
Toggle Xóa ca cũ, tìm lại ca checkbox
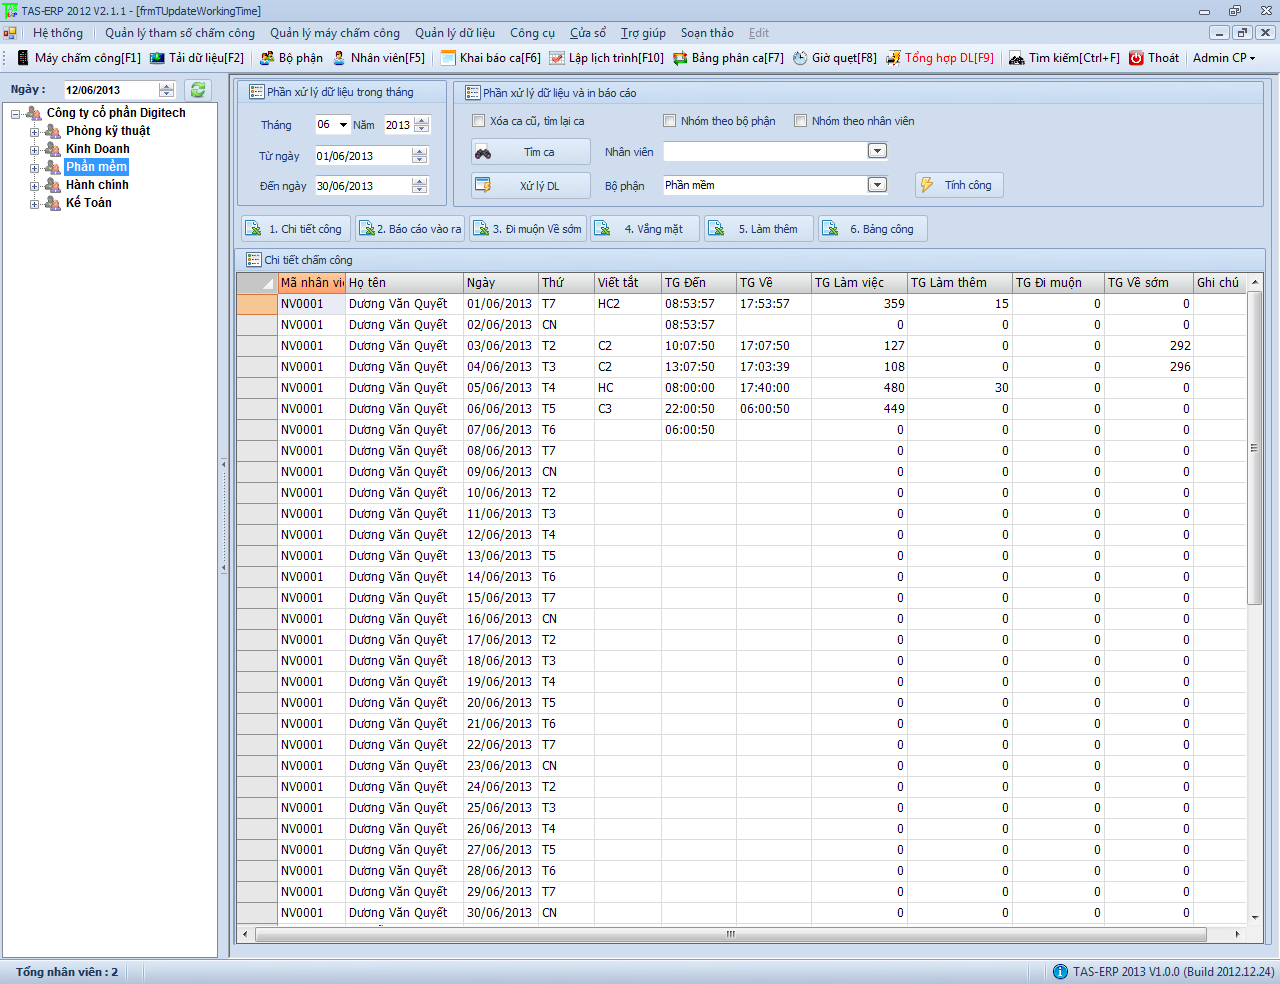pos(478,121)
